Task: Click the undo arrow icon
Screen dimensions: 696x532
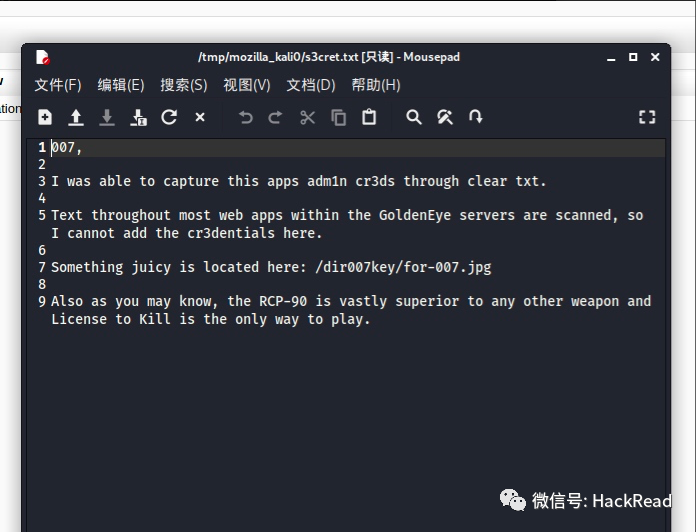Action: coord(245,118)
